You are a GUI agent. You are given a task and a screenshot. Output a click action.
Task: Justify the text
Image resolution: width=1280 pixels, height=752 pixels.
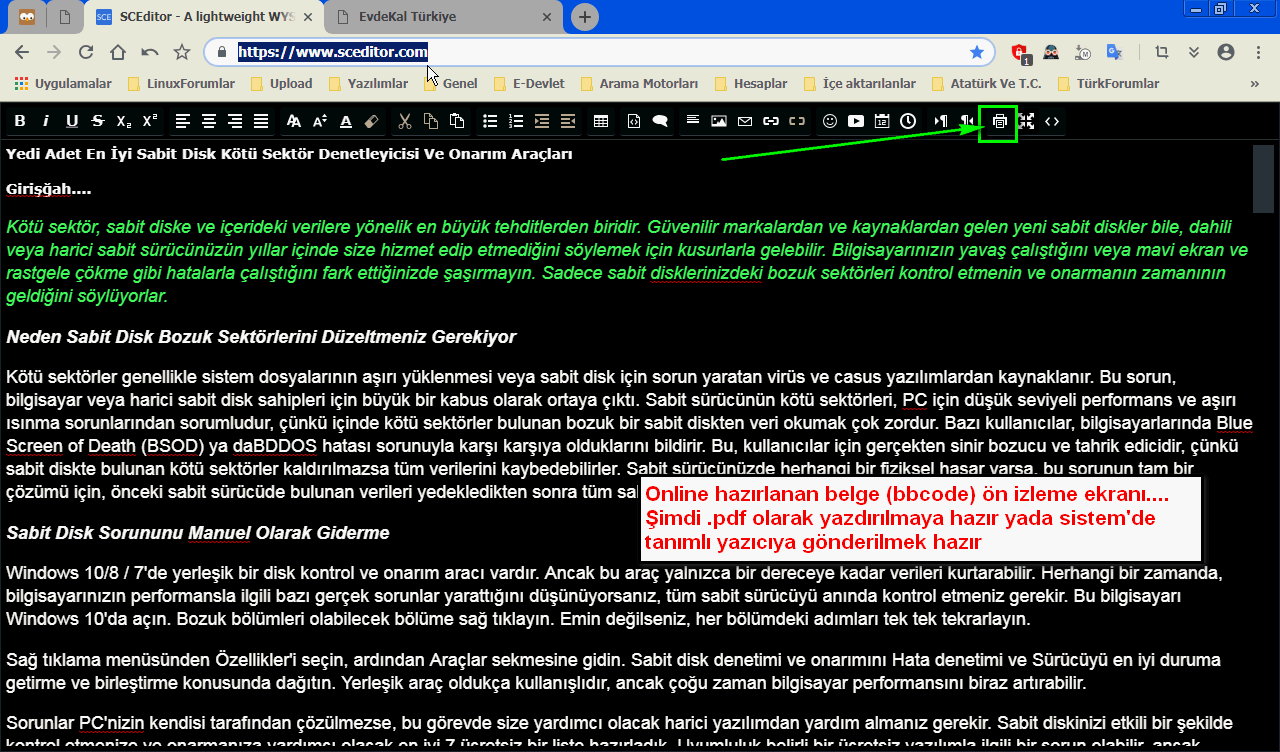click(261, 121)
